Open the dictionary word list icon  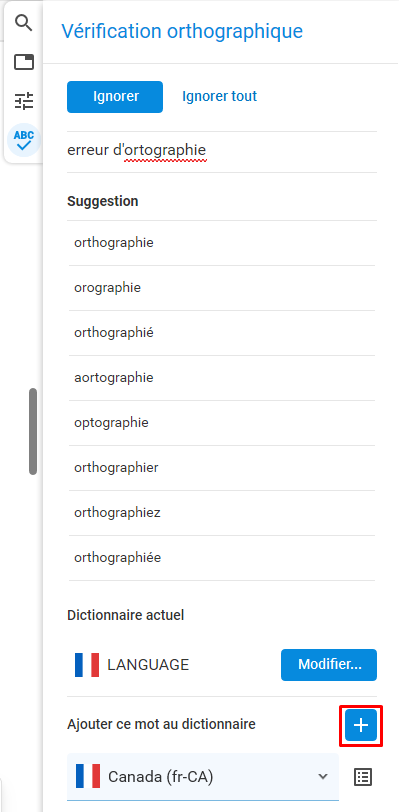[363, 777]
